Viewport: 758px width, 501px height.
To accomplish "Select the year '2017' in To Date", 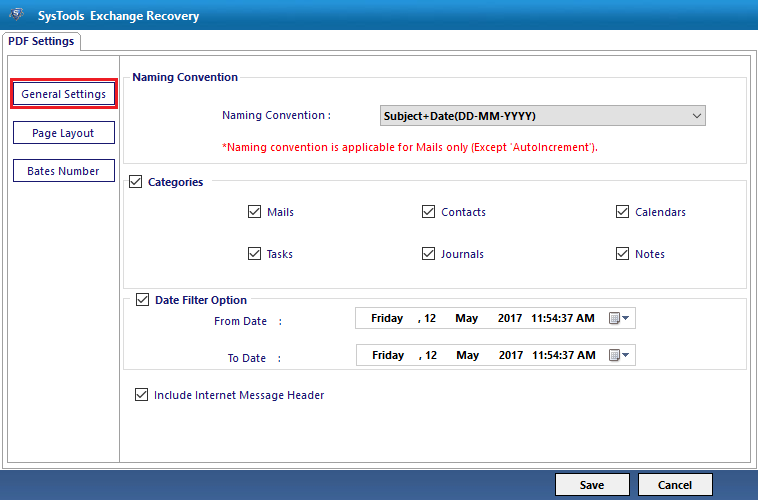I will (x=510, y=355).
